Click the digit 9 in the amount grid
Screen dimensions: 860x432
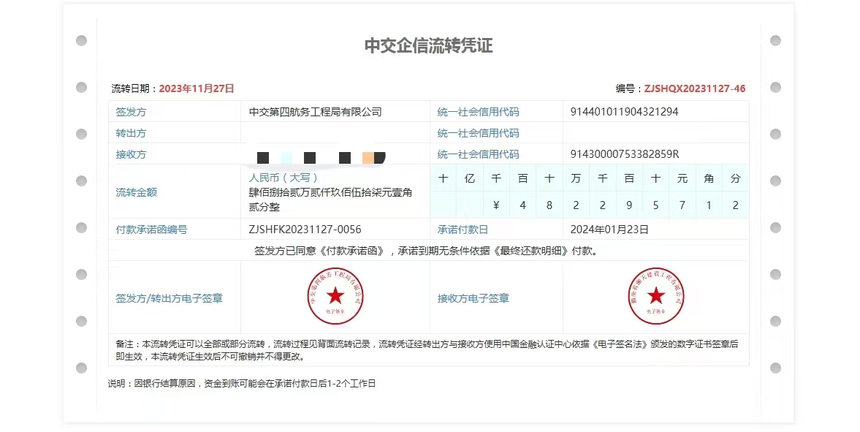(x=629, y=205)
